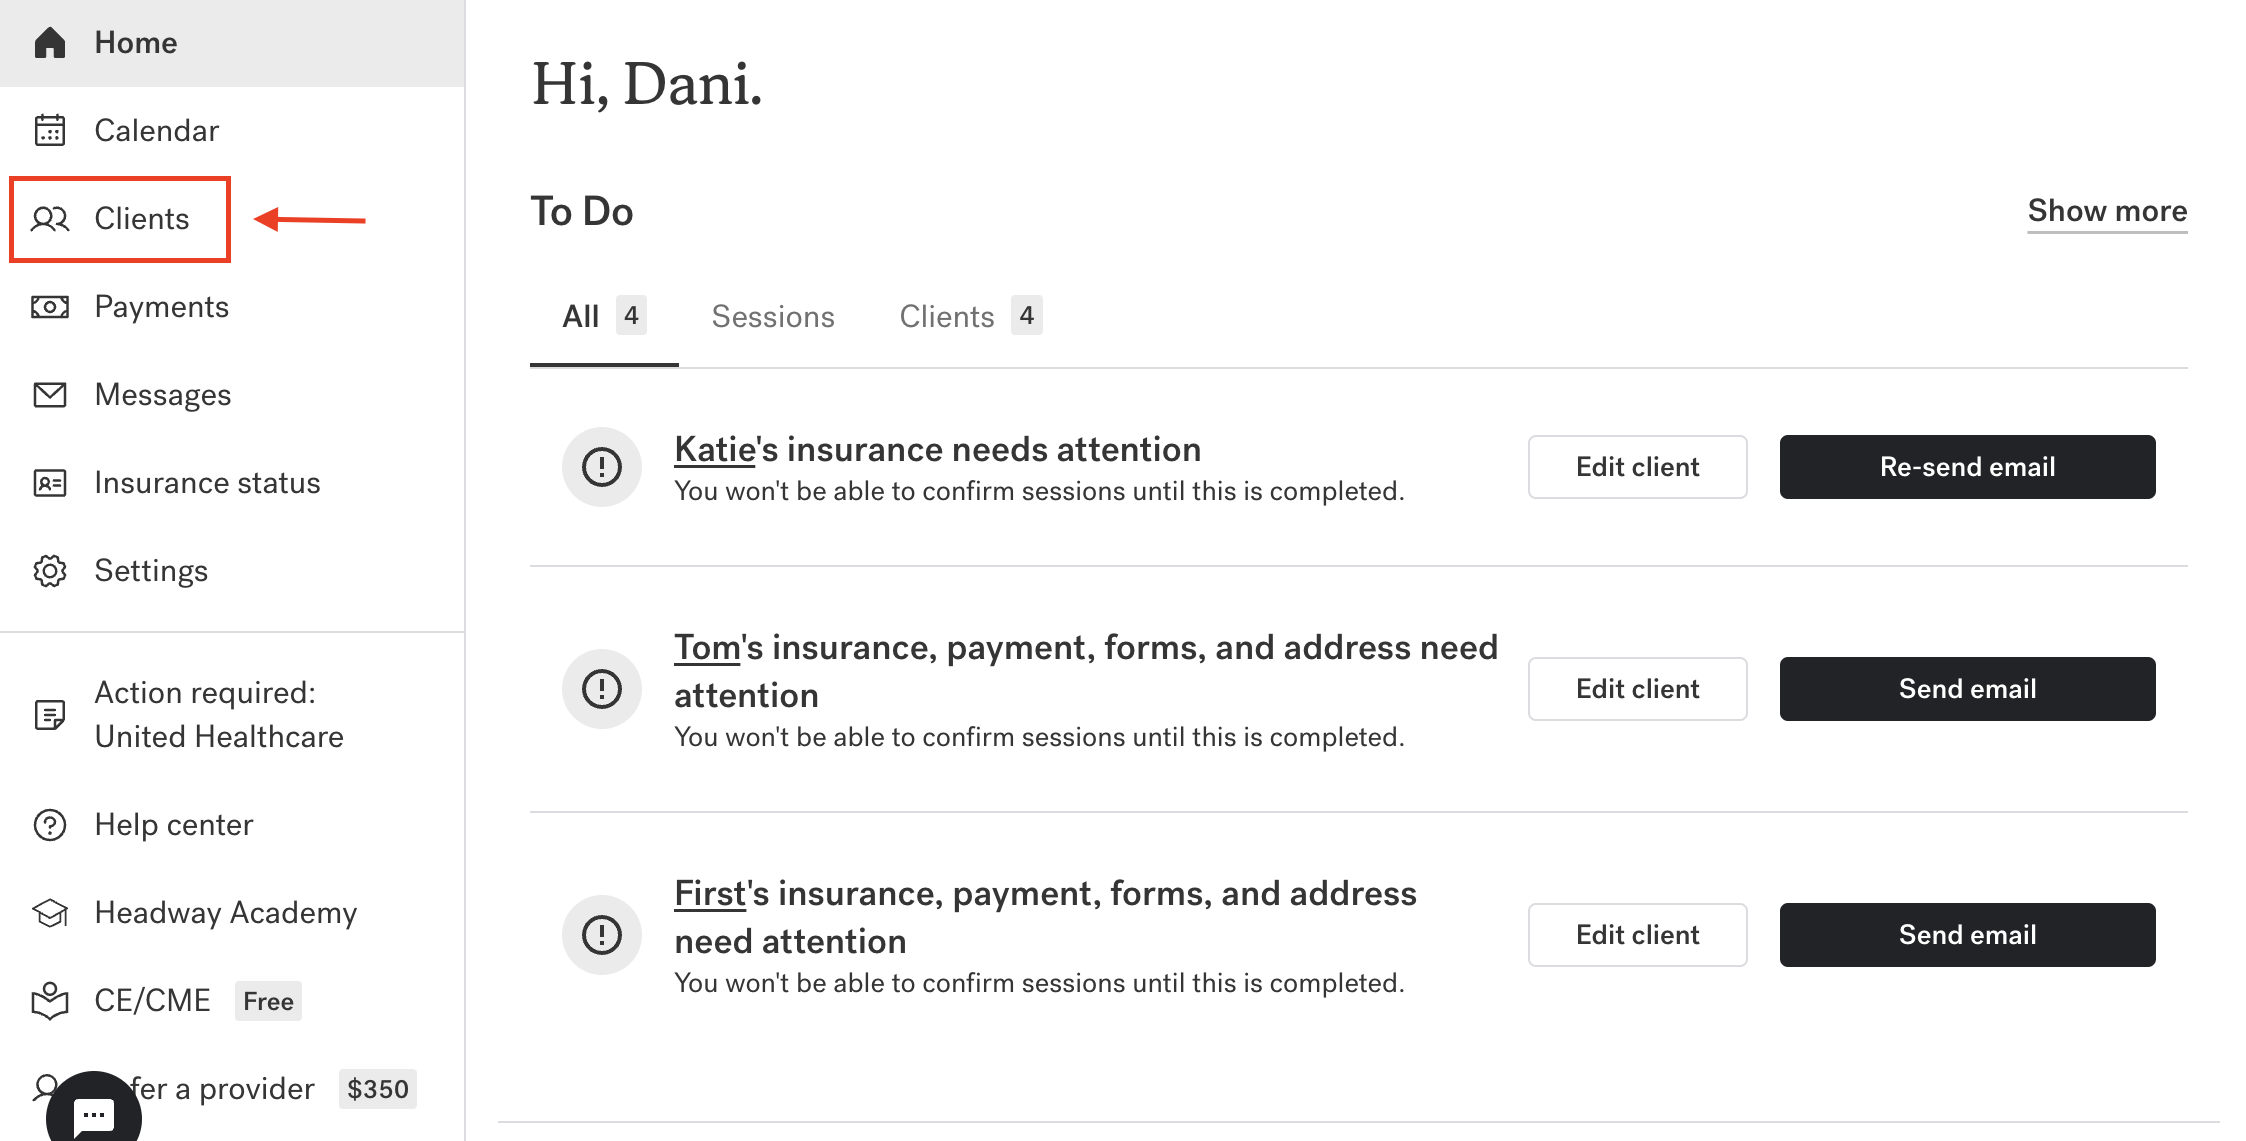This screenshot has height=1141, width=2246.
Task: Open the chat bubble widget
Action: point(94,1113)
